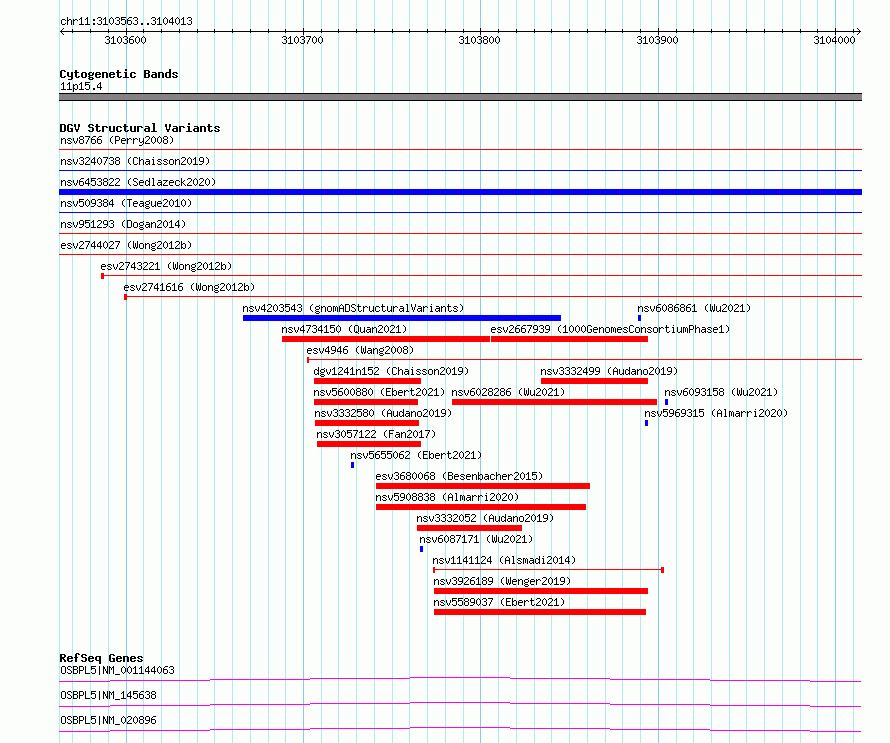
Task: Select the esv2743221 (Wong2012b) label
Action: pos(166,266)
